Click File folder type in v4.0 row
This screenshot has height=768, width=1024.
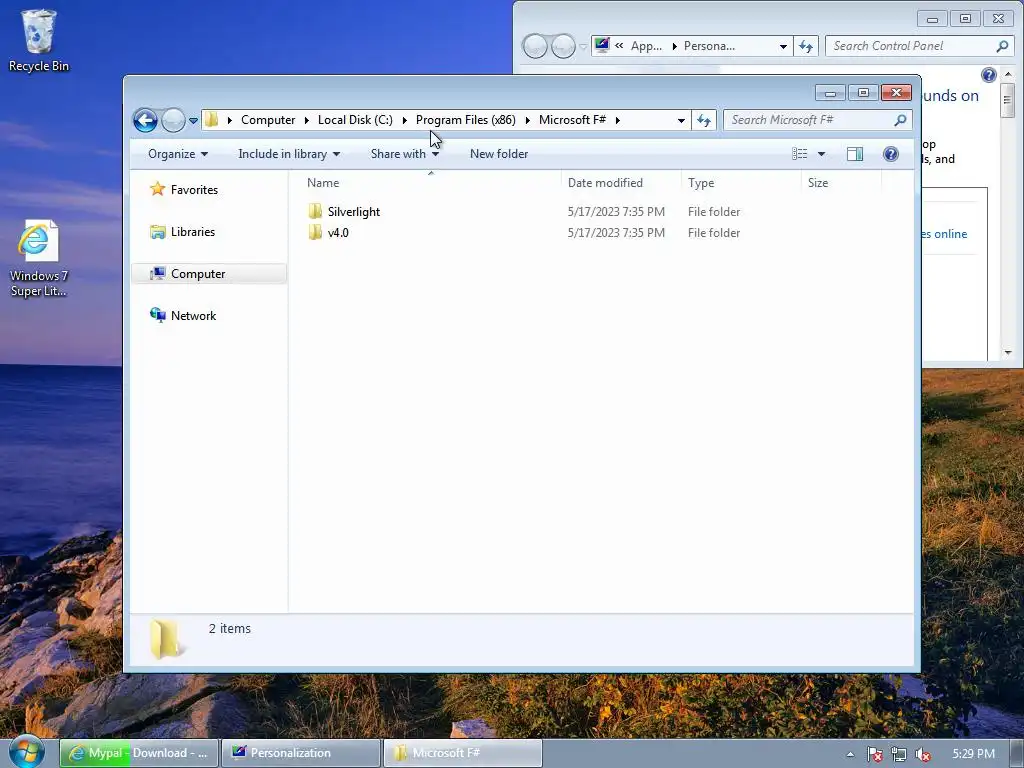714,233
